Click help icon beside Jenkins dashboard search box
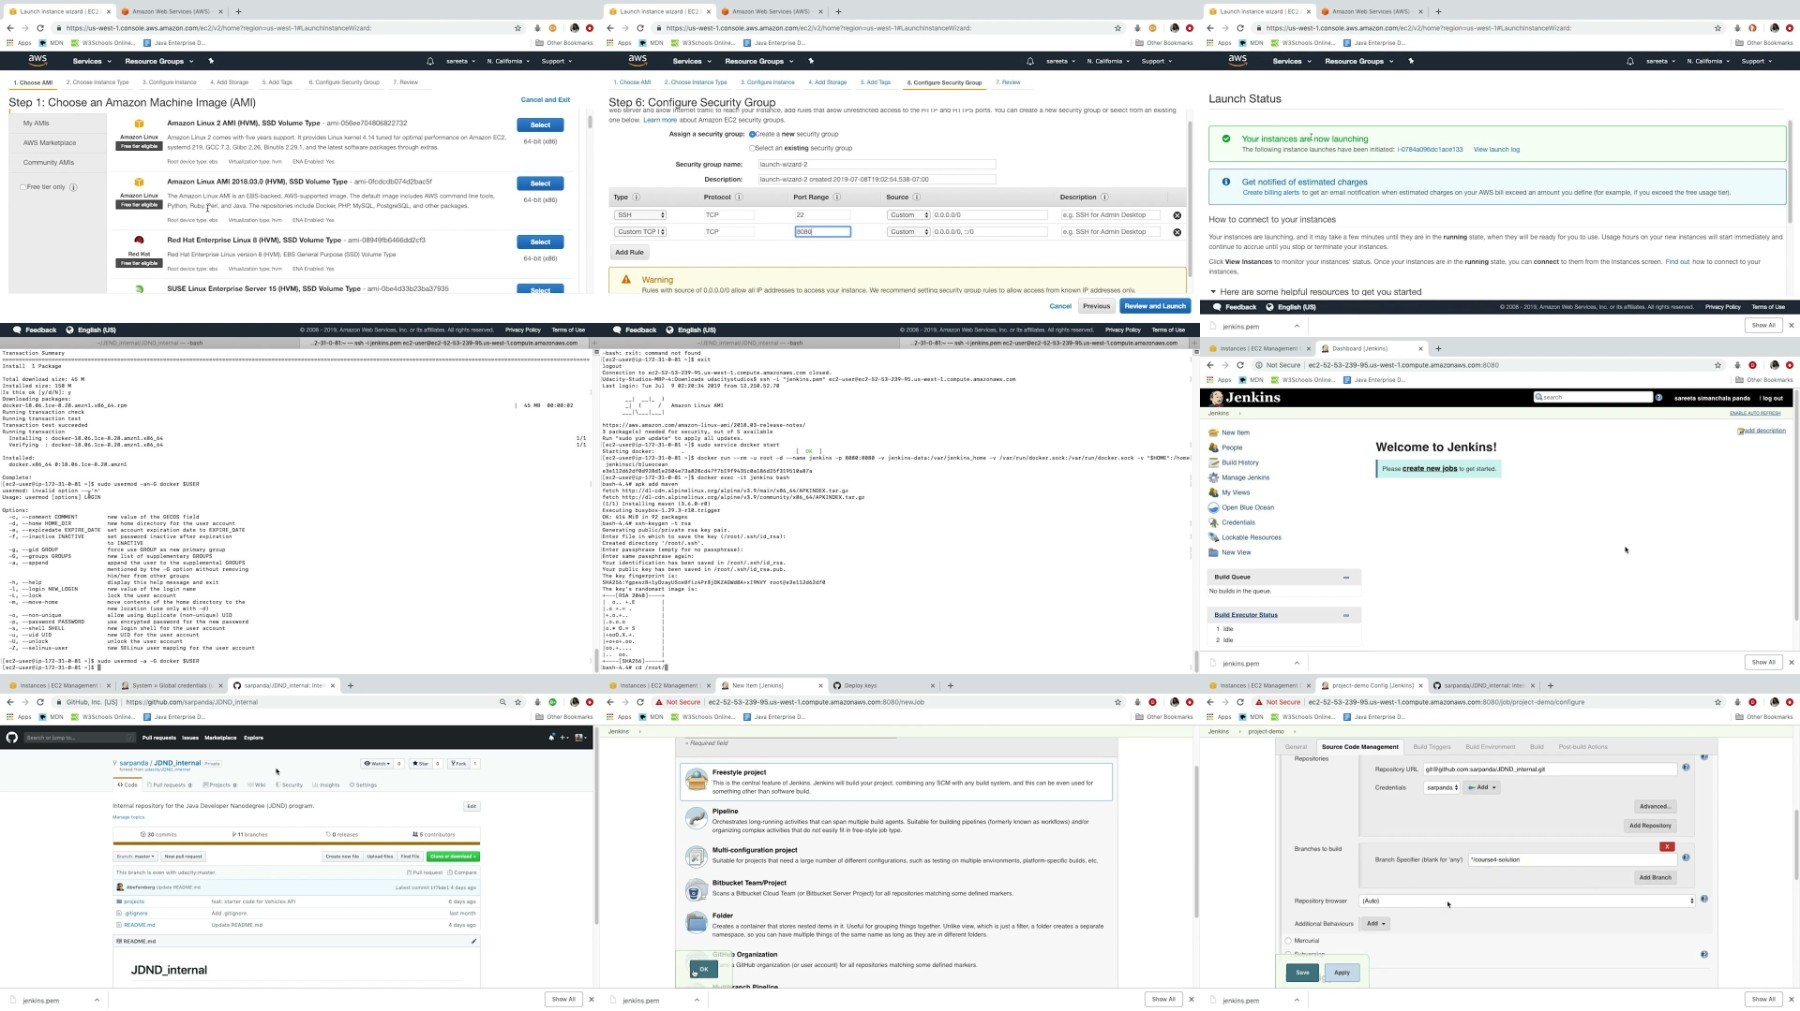The image size is (1800, 1011). point(1659,398)
